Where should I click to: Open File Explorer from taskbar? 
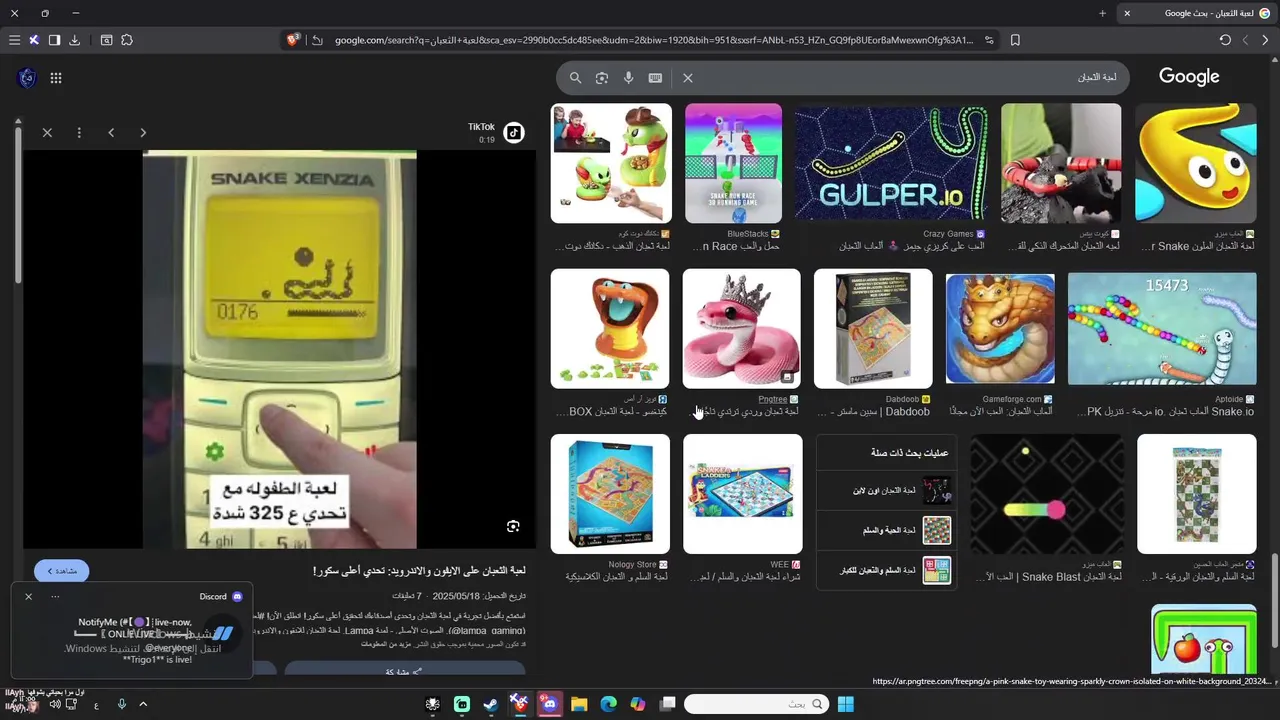(x=579, y=704)
